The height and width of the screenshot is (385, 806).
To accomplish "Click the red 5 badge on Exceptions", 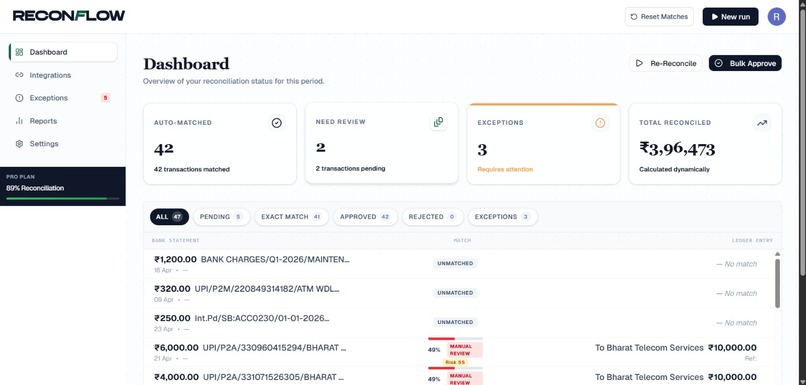I will tap(105, 98).
